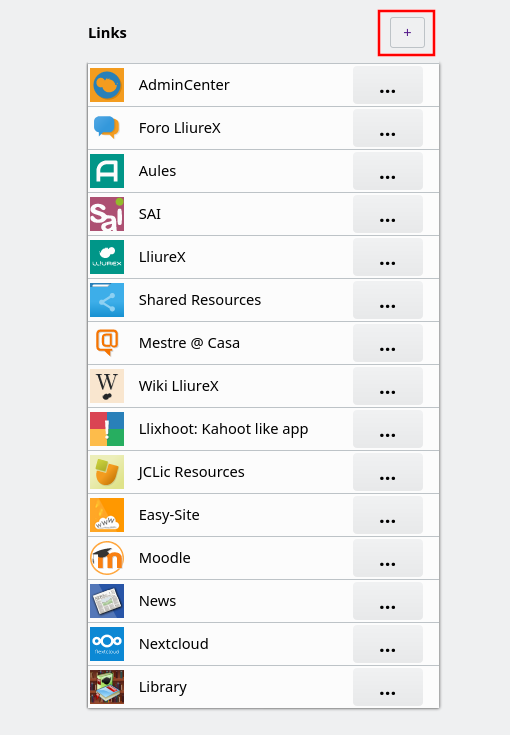Select the Mestre @ Casa orange icon
Image resolution: width=510 pixels, height=735 pixels.
[107, 343]
